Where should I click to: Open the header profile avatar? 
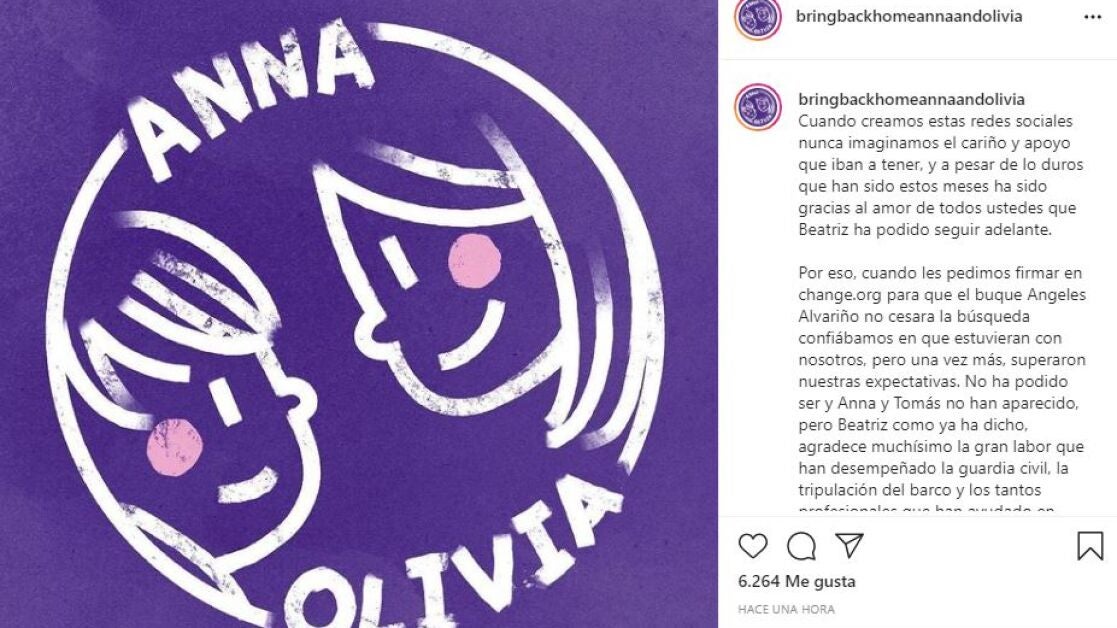pos(758,17)
